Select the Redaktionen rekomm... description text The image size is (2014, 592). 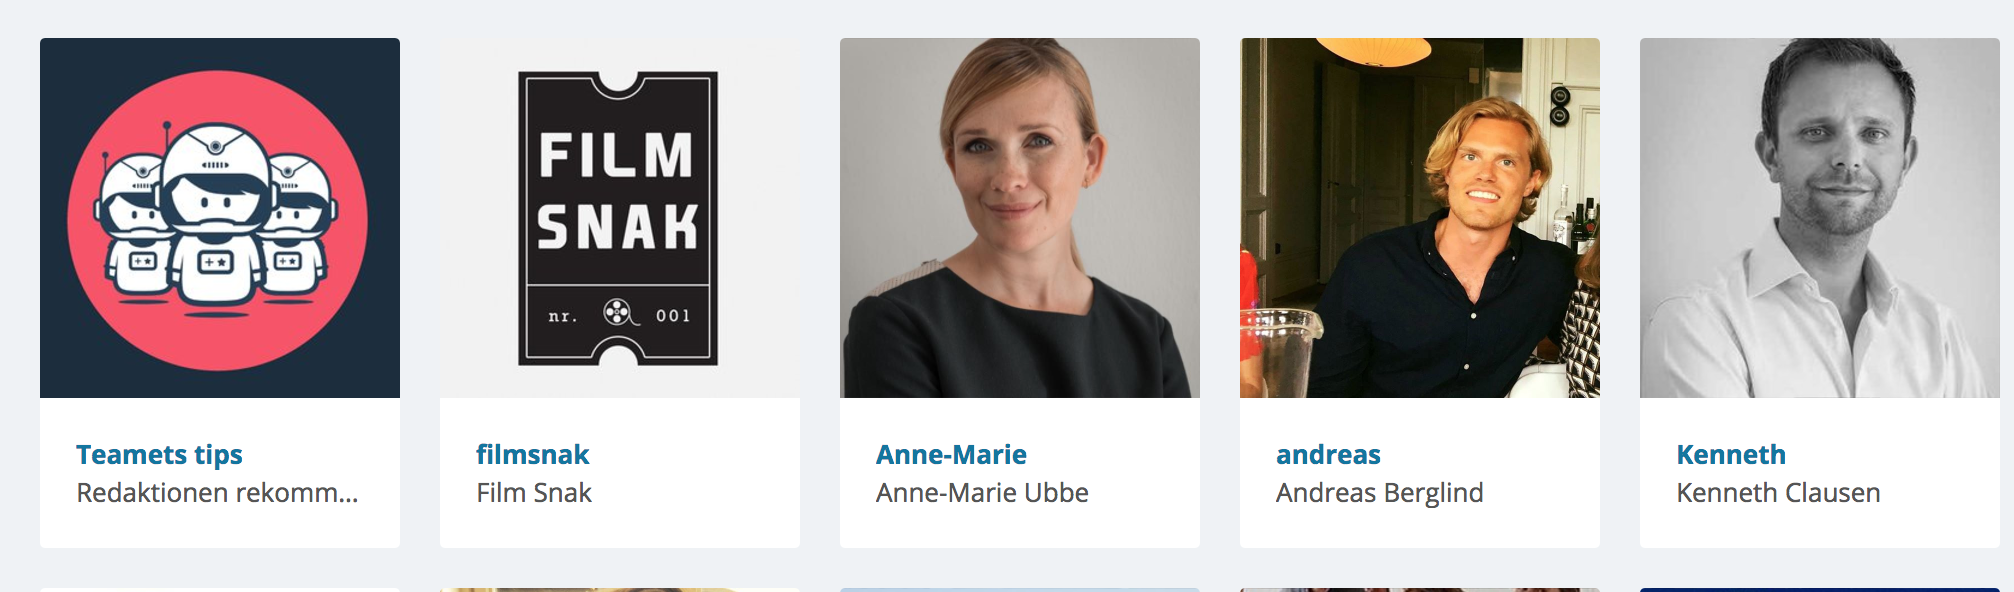217,493
